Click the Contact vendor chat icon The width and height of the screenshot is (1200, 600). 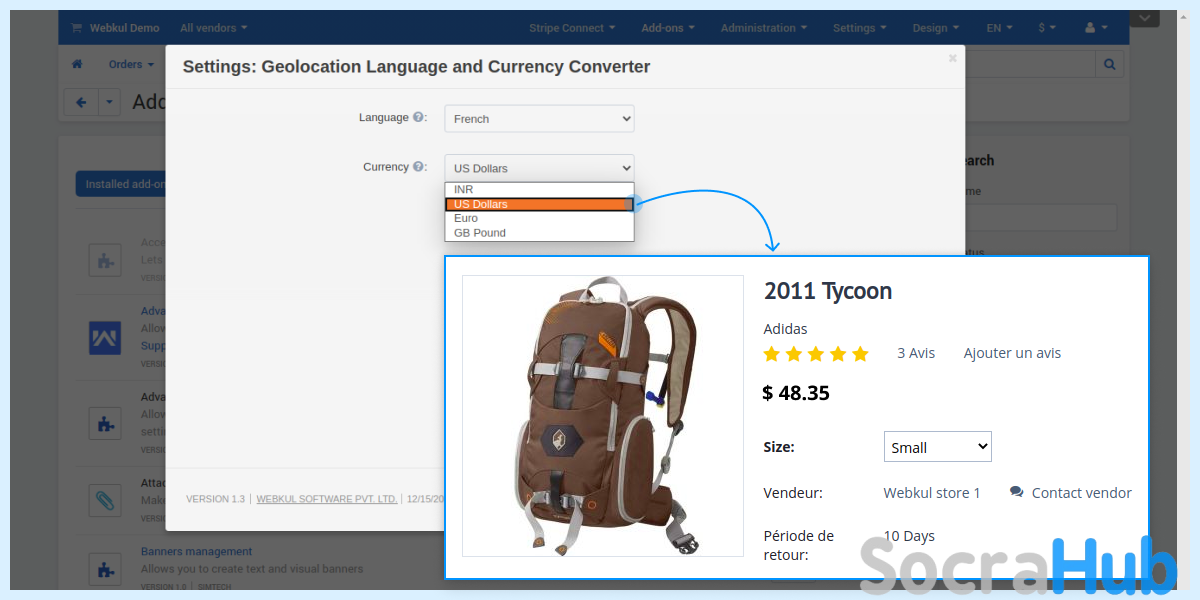[x=1016, y=492]
